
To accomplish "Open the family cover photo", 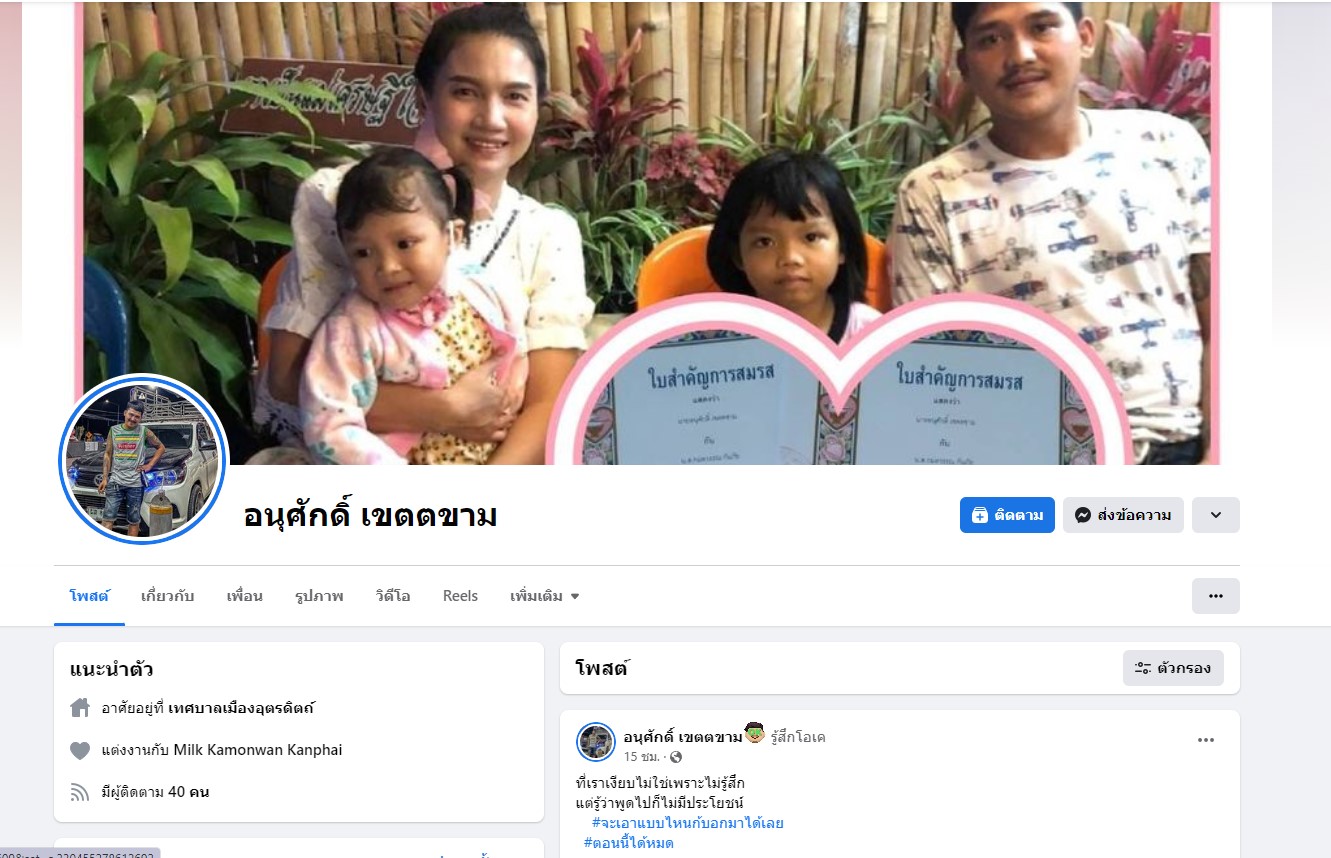I will [648, 232].
